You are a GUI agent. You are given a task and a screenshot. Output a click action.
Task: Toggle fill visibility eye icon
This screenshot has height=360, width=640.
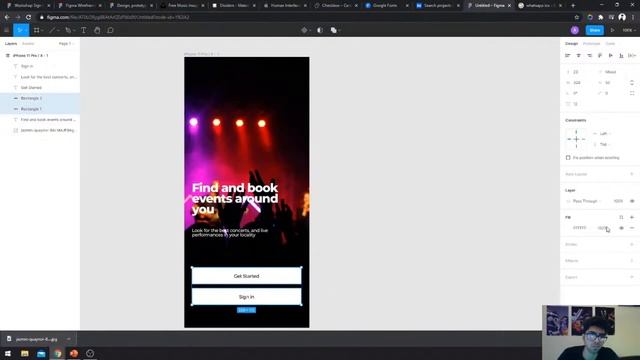[x=621, y=228]
